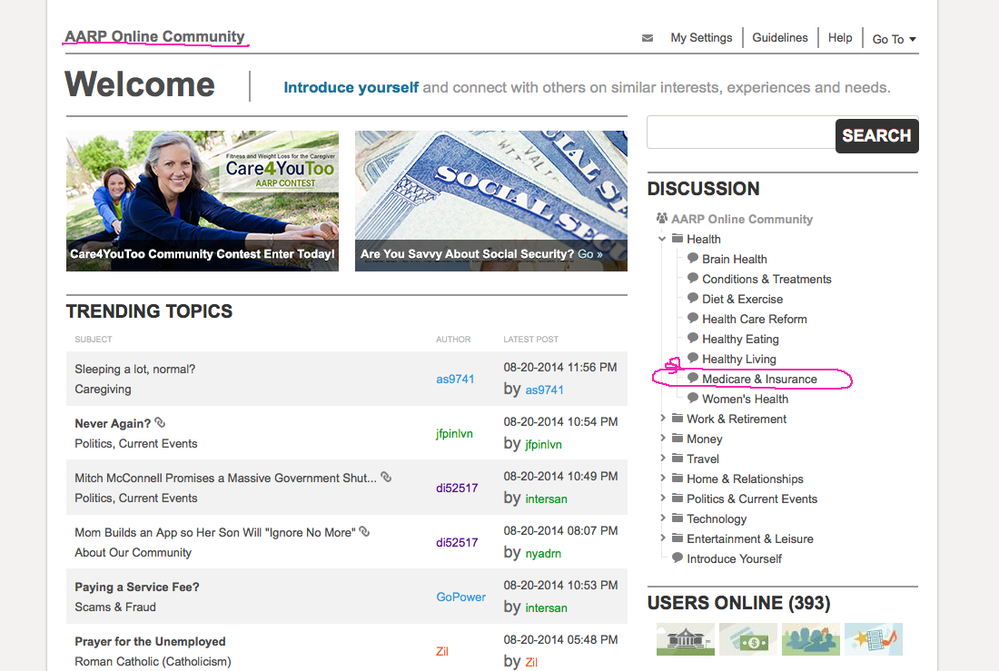Open My Settings

(x=701, y=37)
